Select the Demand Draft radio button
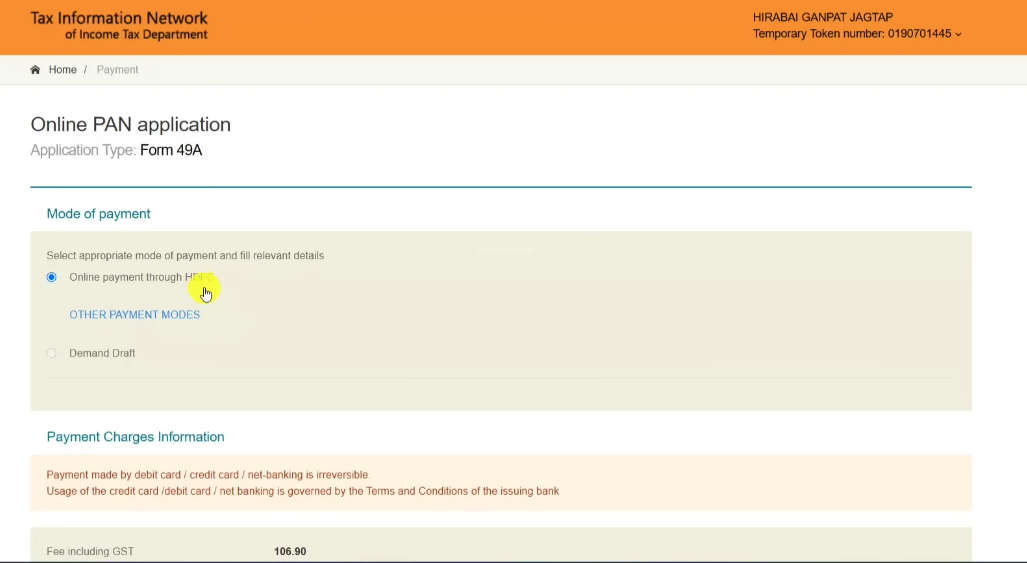1027x563 pixels. (52, 353)
